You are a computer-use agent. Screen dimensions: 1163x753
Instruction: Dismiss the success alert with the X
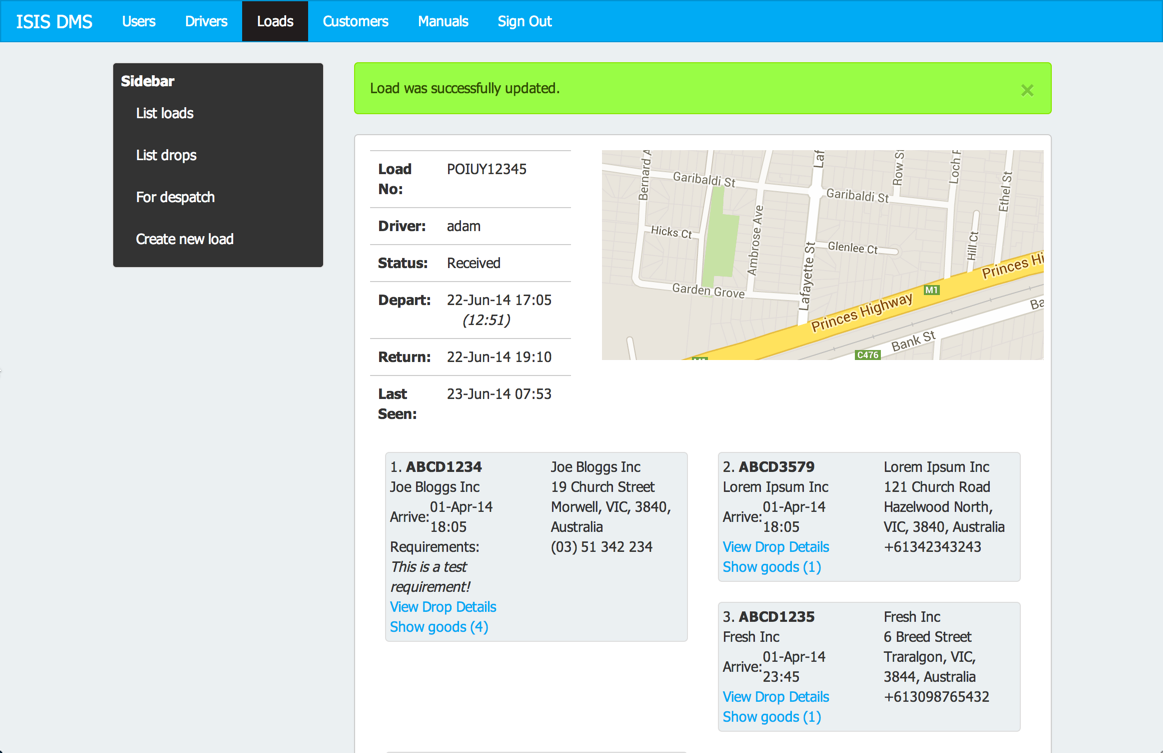pyautogui.click(x=1027, y=90)
